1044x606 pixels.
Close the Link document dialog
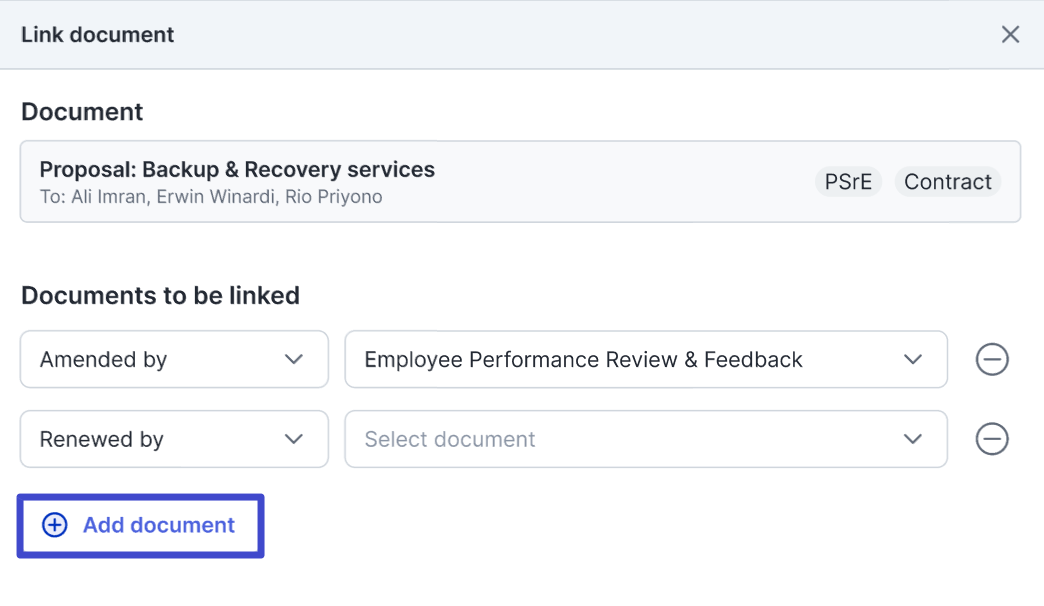tap(1010, 35)
